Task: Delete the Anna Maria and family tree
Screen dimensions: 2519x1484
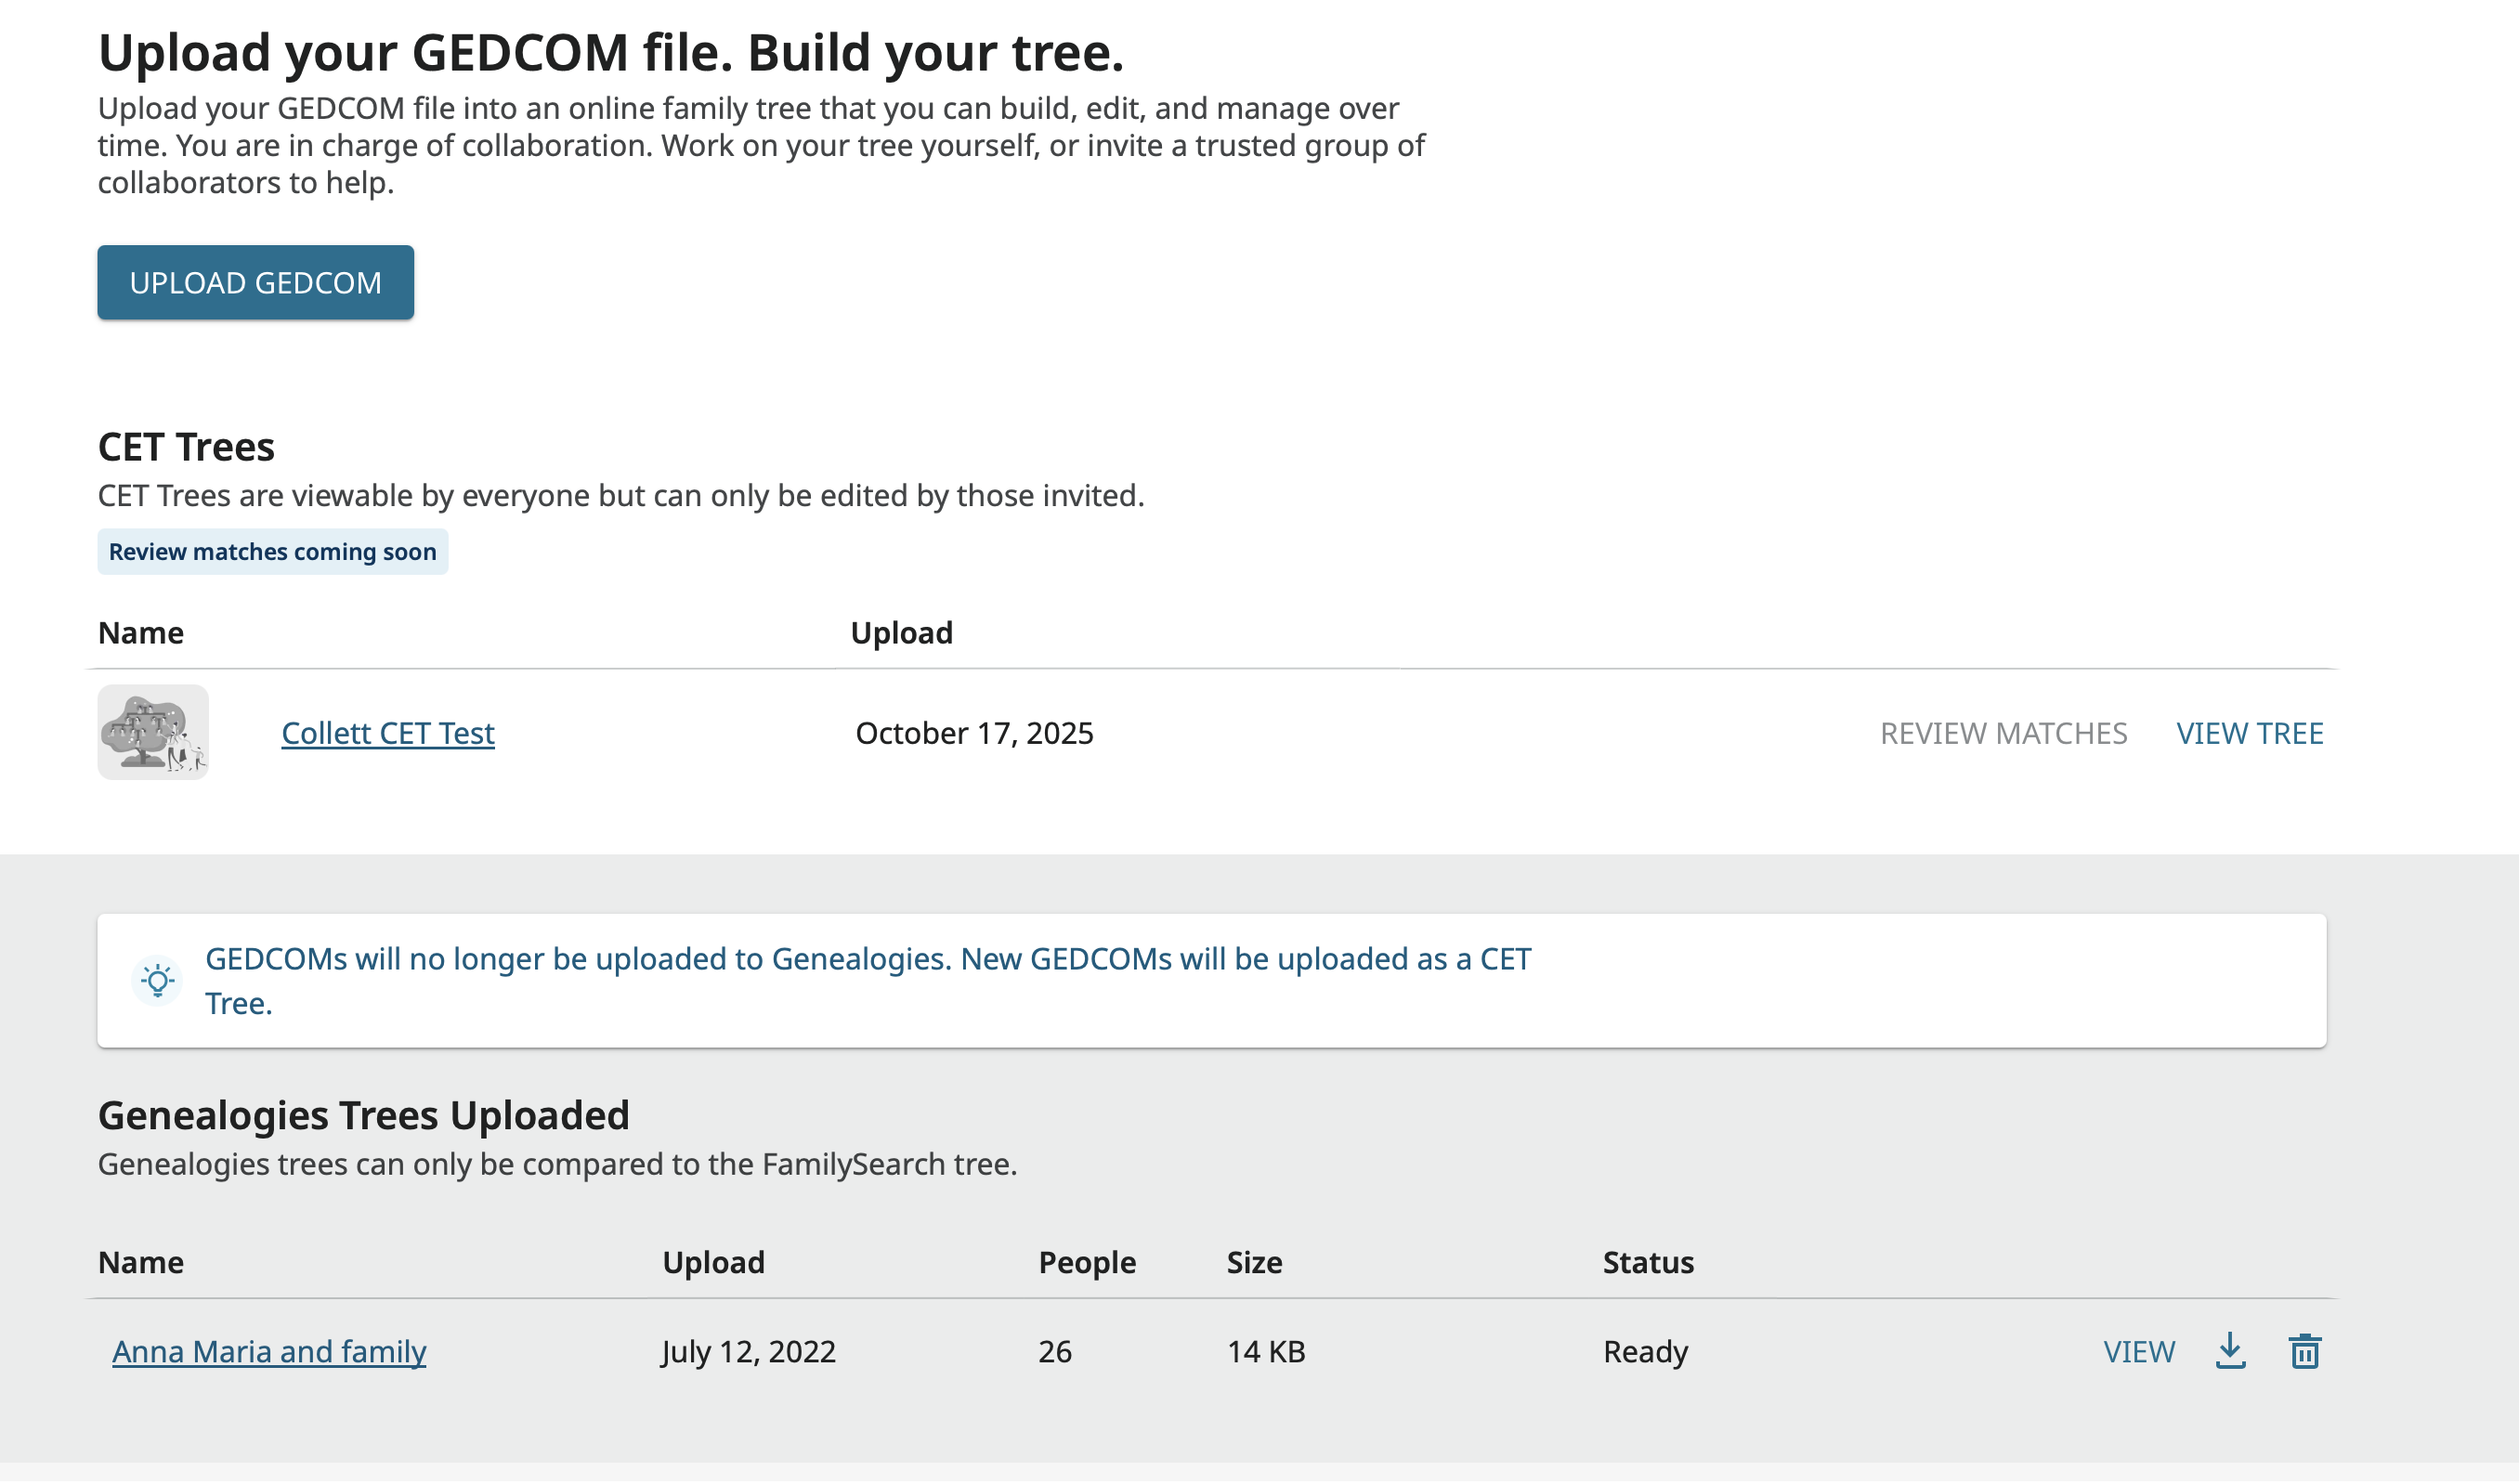Action: (x=2305, y=1352)
